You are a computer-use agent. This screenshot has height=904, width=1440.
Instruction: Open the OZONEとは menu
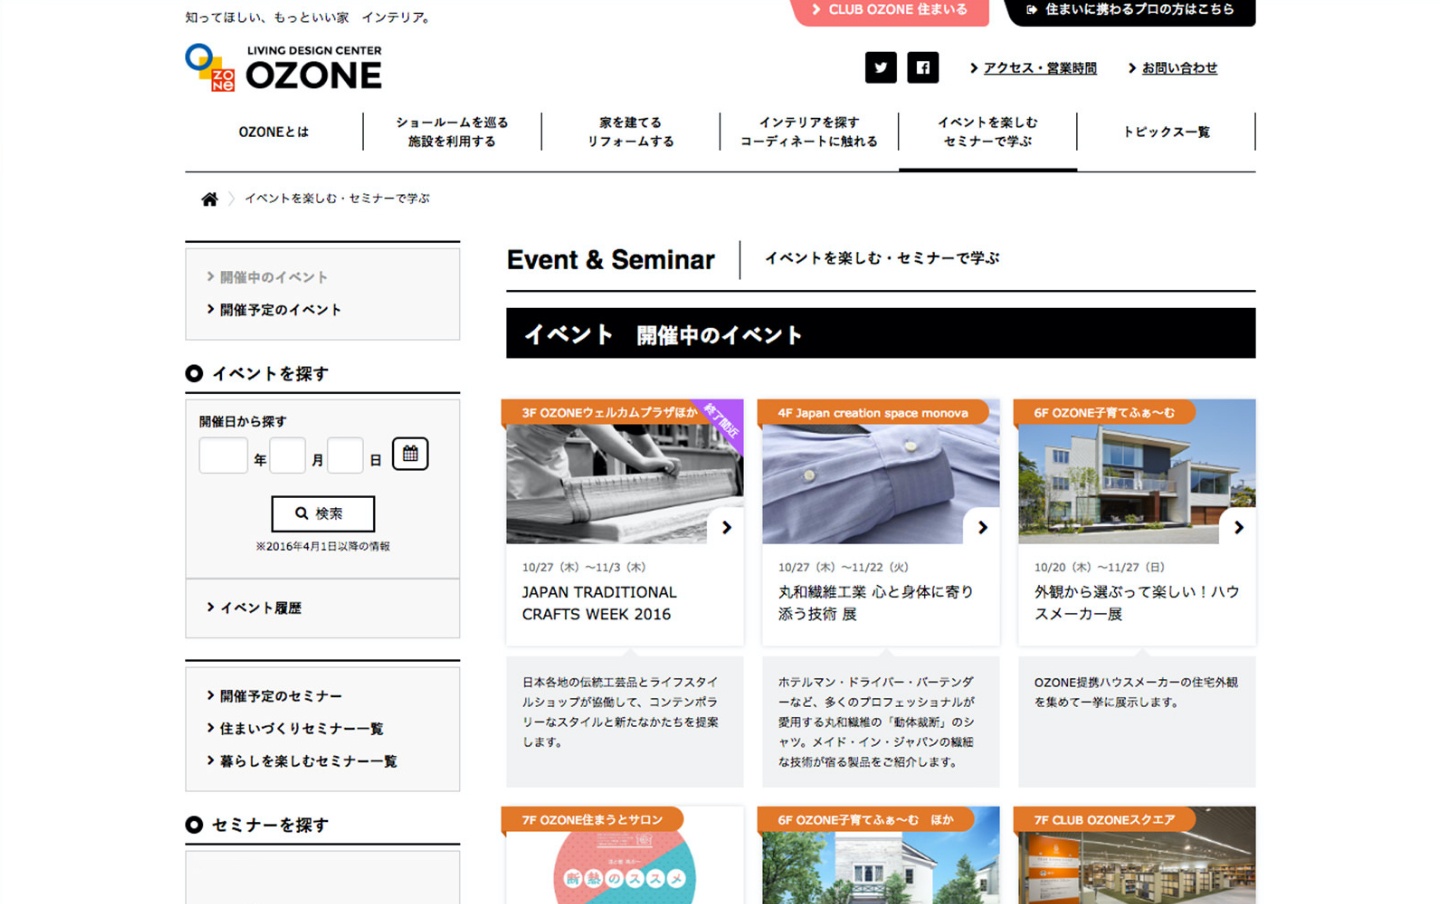274,132
